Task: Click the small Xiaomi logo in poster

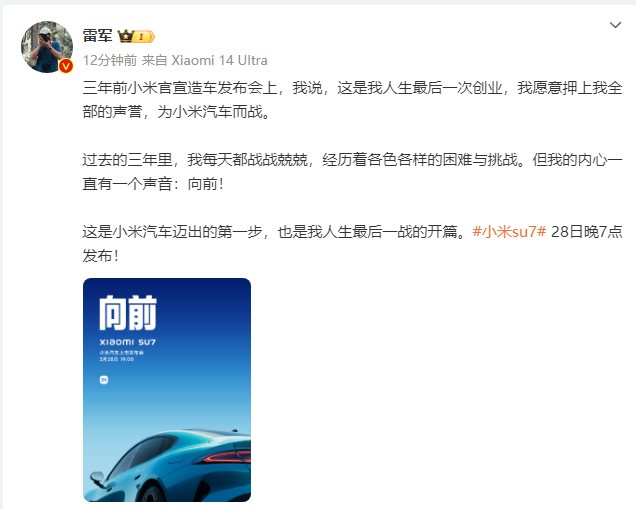Action: (x=104, y=380)
